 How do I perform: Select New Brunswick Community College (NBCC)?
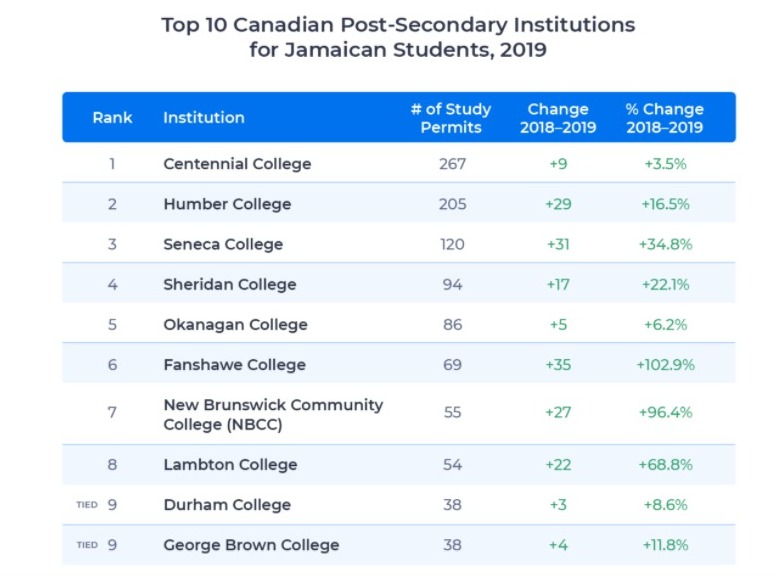click(273, 414)
